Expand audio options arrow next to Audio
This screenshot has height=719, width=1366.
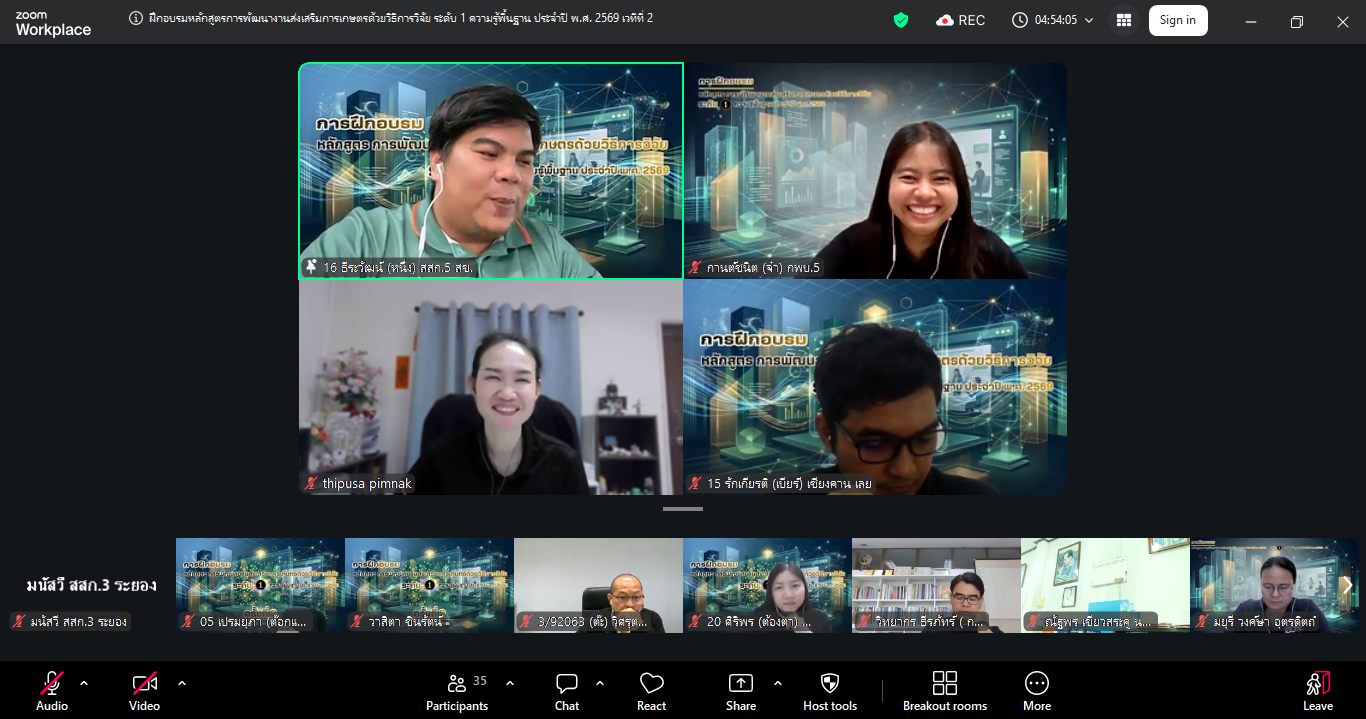point(84,683)
